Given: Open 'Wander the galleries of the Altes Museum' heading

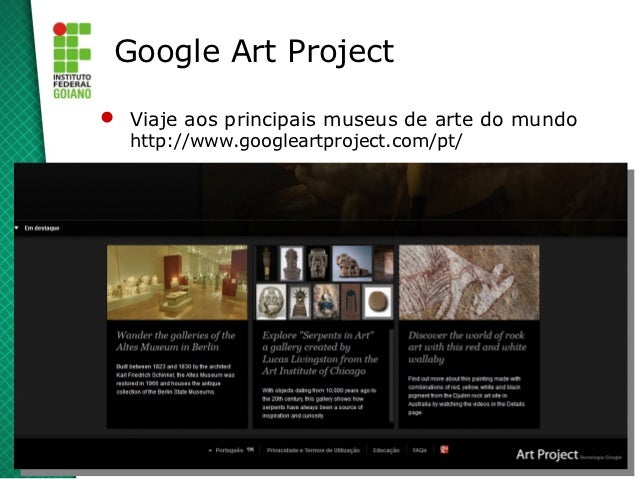Looking at the screenshot, I should point(176,341).
